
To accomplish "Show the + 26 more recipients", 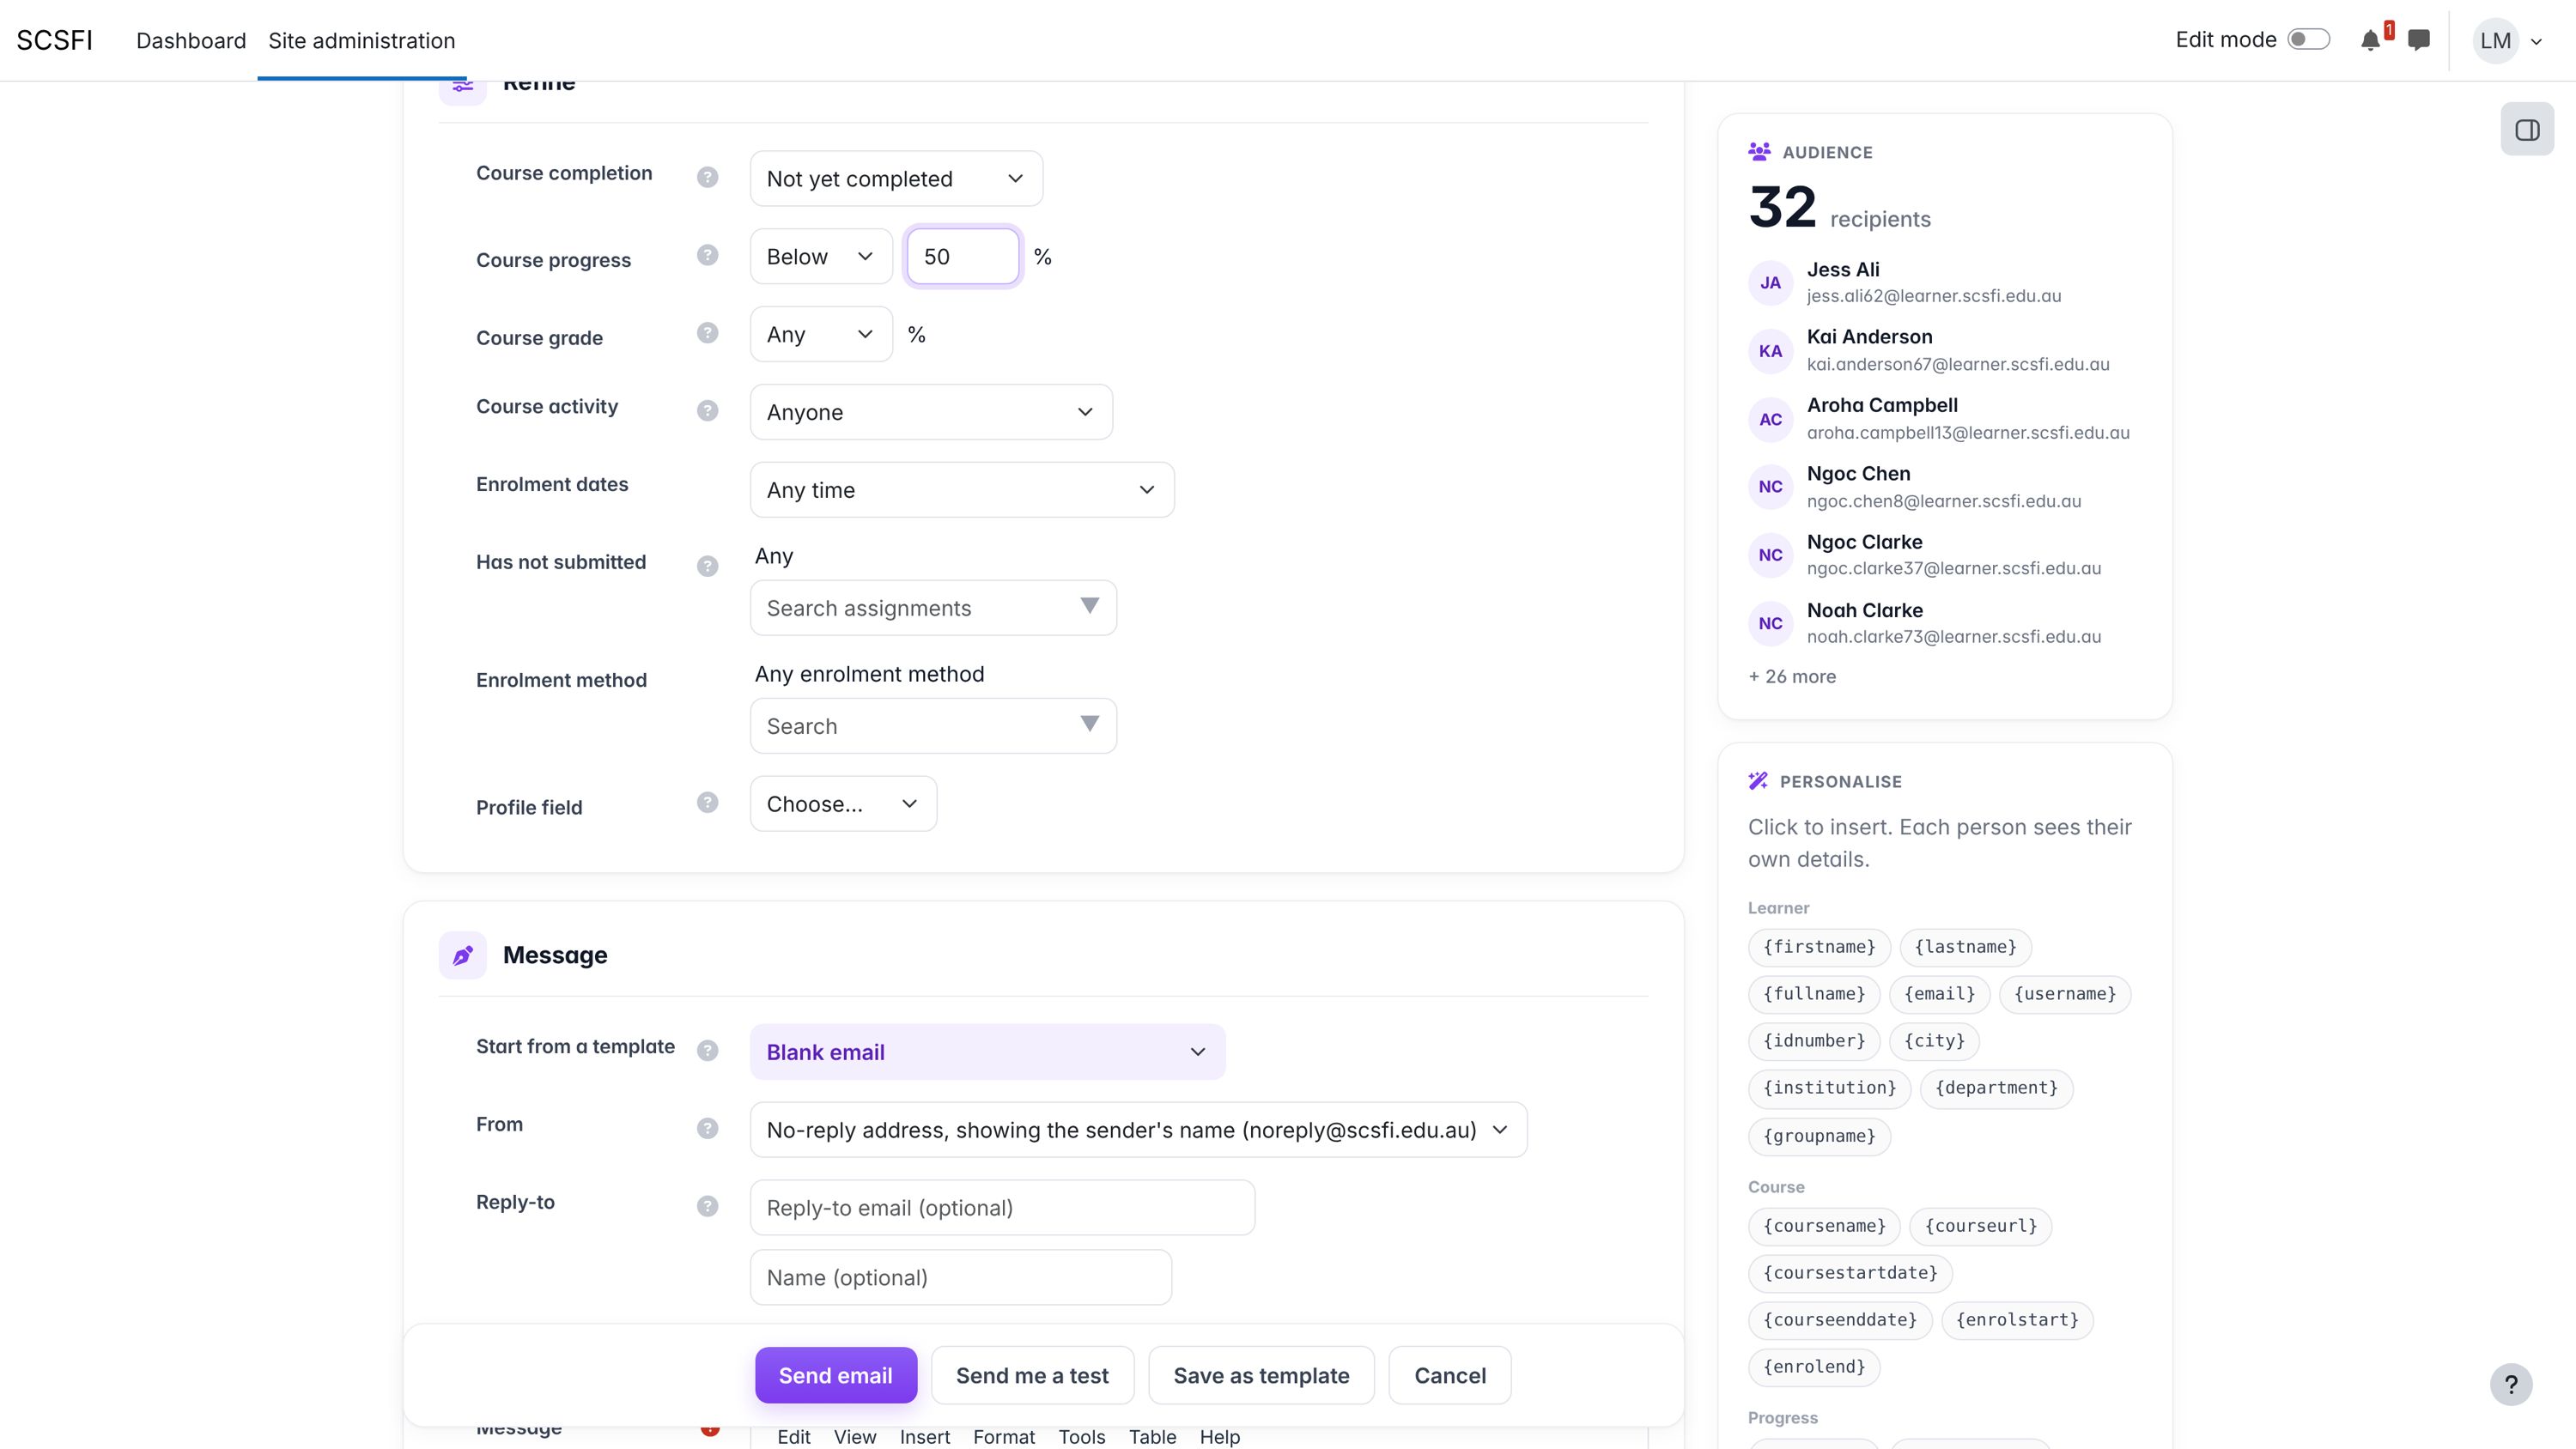I will 1792,677.
